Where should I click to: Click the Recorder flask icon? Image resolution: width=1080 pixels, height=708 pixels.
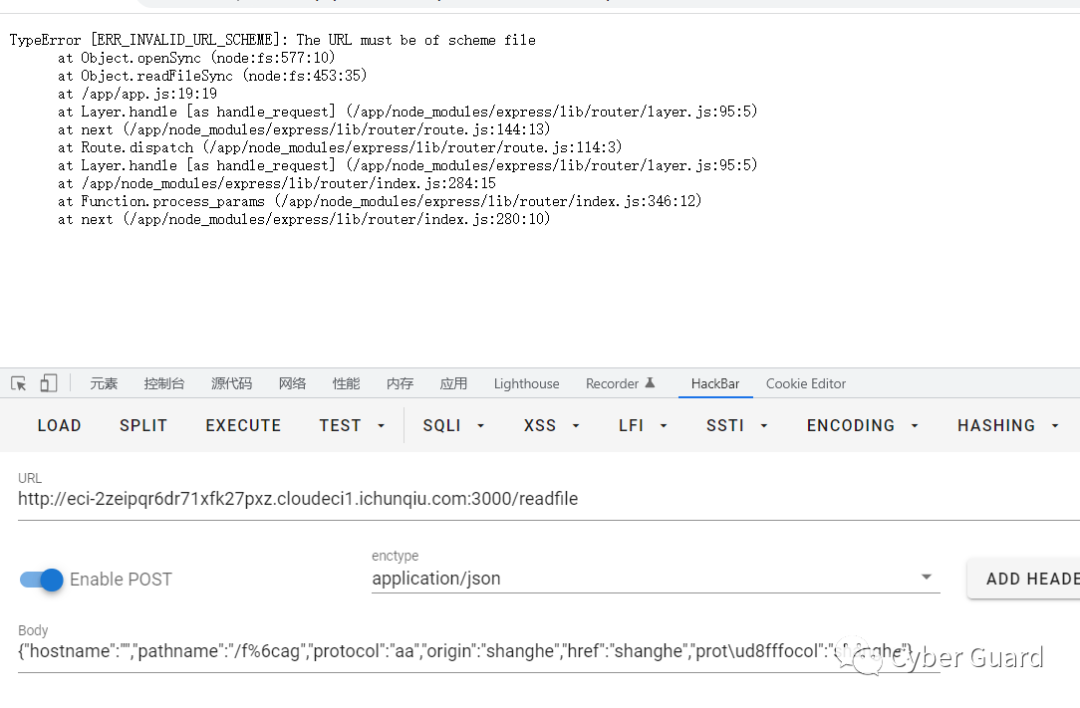(x=650, y=383)
